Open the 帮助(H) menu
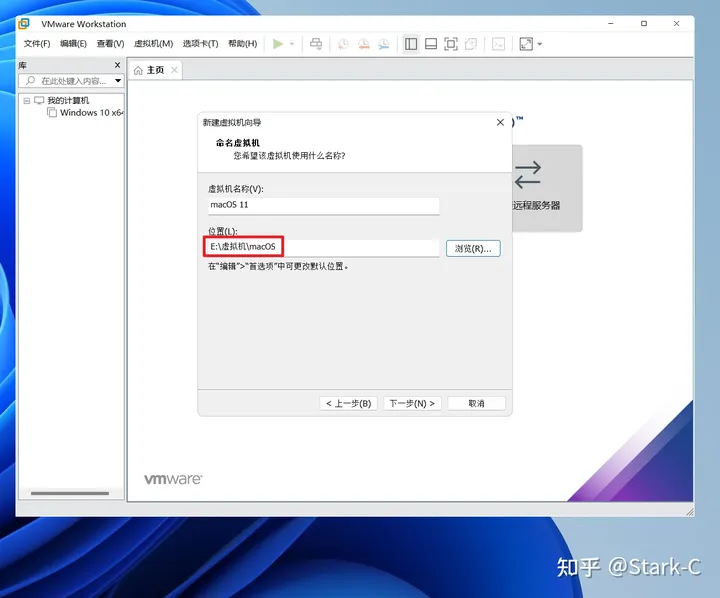This screenshot has width=720, height=598. (x=242, y=44)
